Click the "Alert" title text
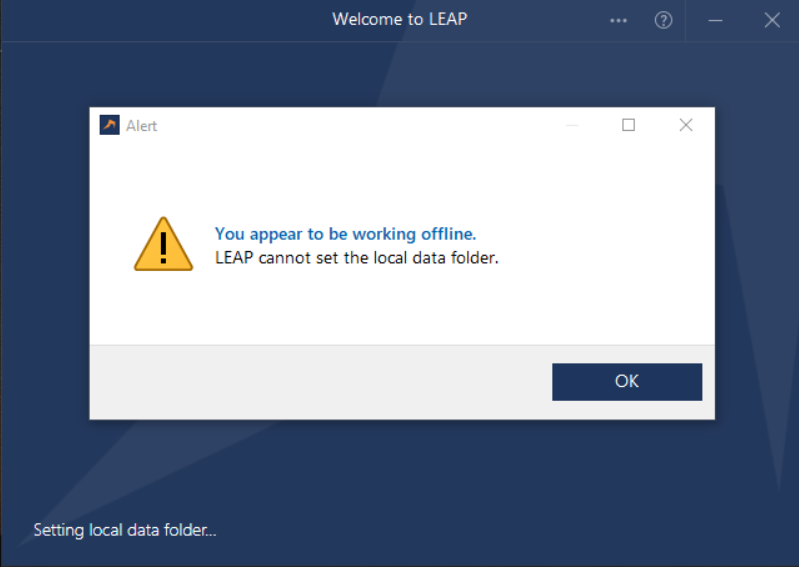Image resolution: width=799 pixels, height=567 pixels. coord(141,126)
